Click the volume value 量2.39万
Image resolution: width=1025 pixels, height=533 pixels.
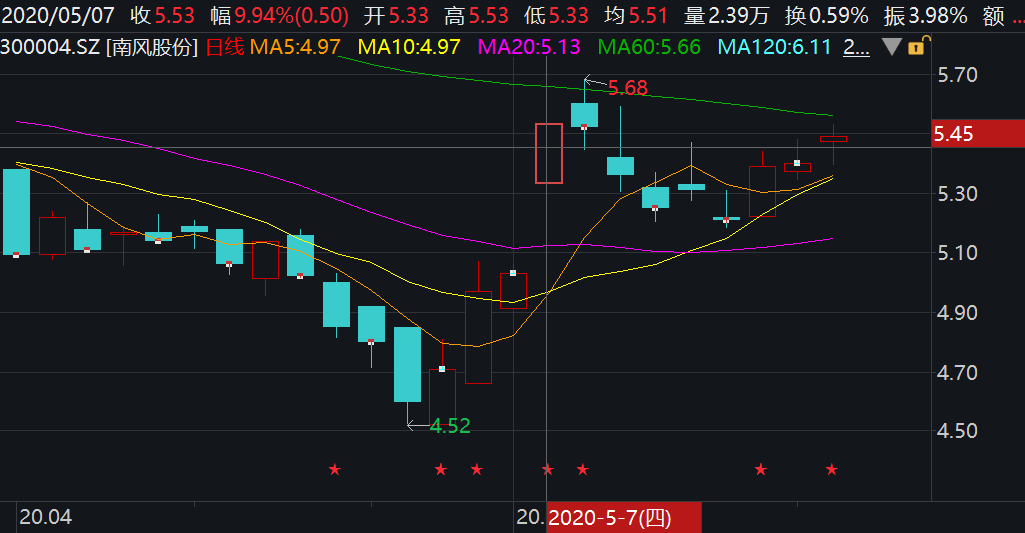click(726, 15)
